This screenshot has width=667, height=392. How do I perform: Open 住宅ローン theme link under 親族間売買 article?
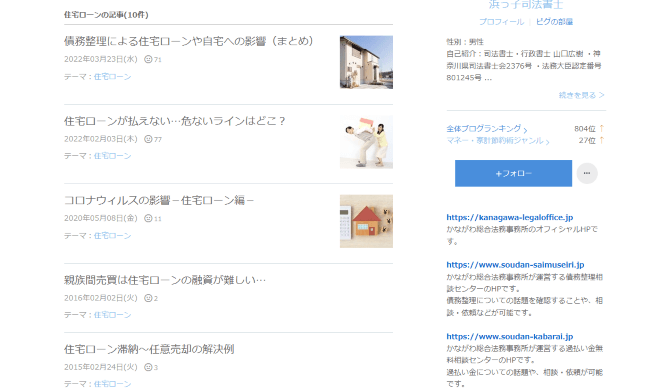112,315
